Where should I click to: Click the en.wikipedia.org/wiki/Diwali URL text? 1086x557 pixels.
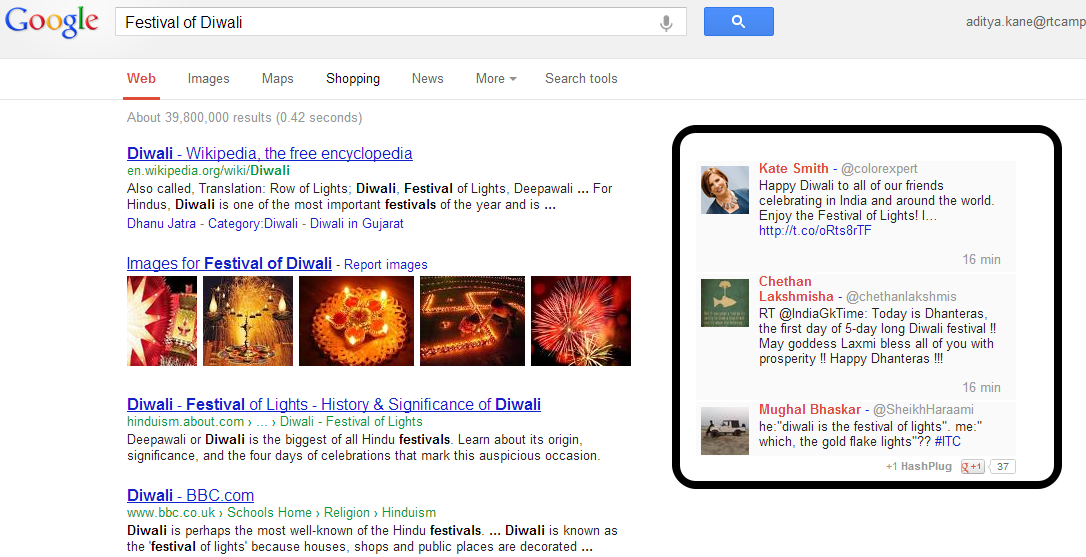coord(208,170)
